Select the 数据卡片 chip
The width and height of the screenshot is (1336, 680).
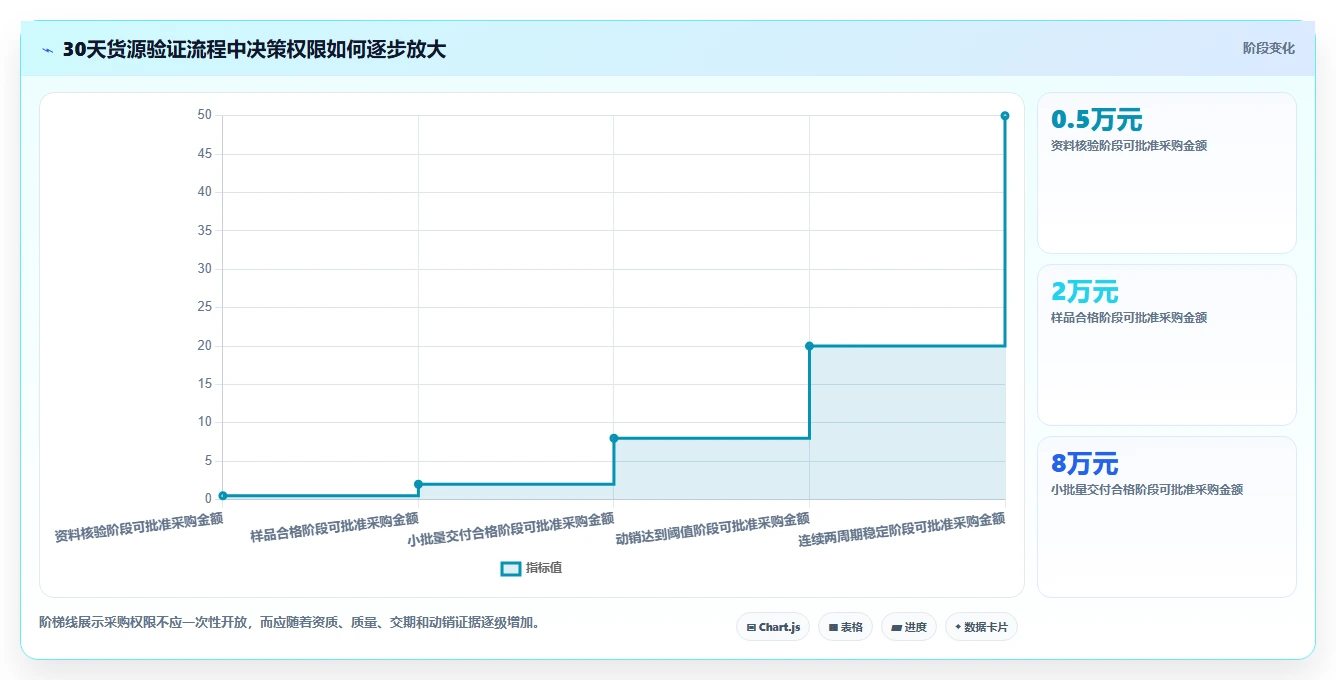pos(981,627)
